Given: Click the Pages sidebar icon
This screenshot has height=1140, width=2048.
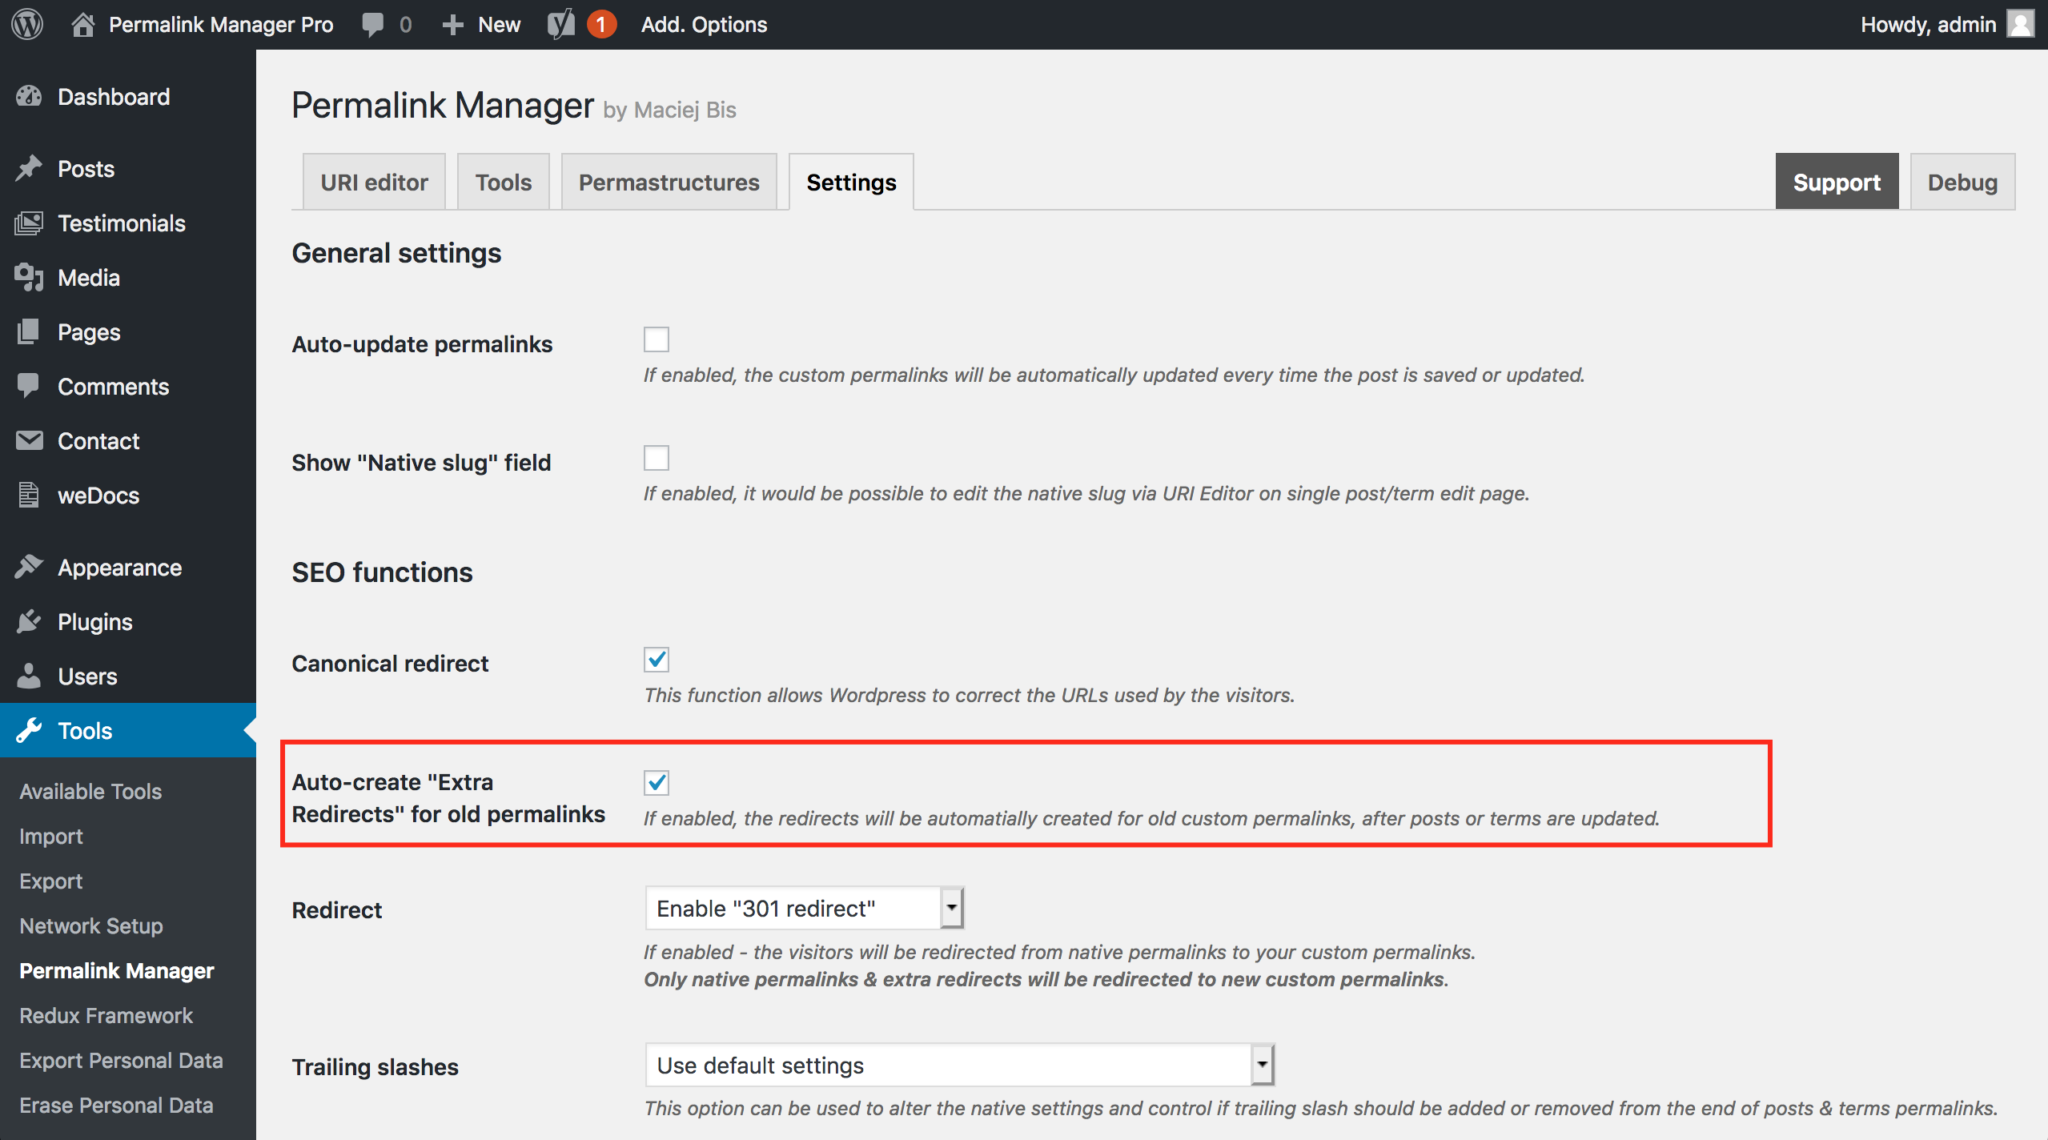Looking at the screenshot, I should [29, 331].
